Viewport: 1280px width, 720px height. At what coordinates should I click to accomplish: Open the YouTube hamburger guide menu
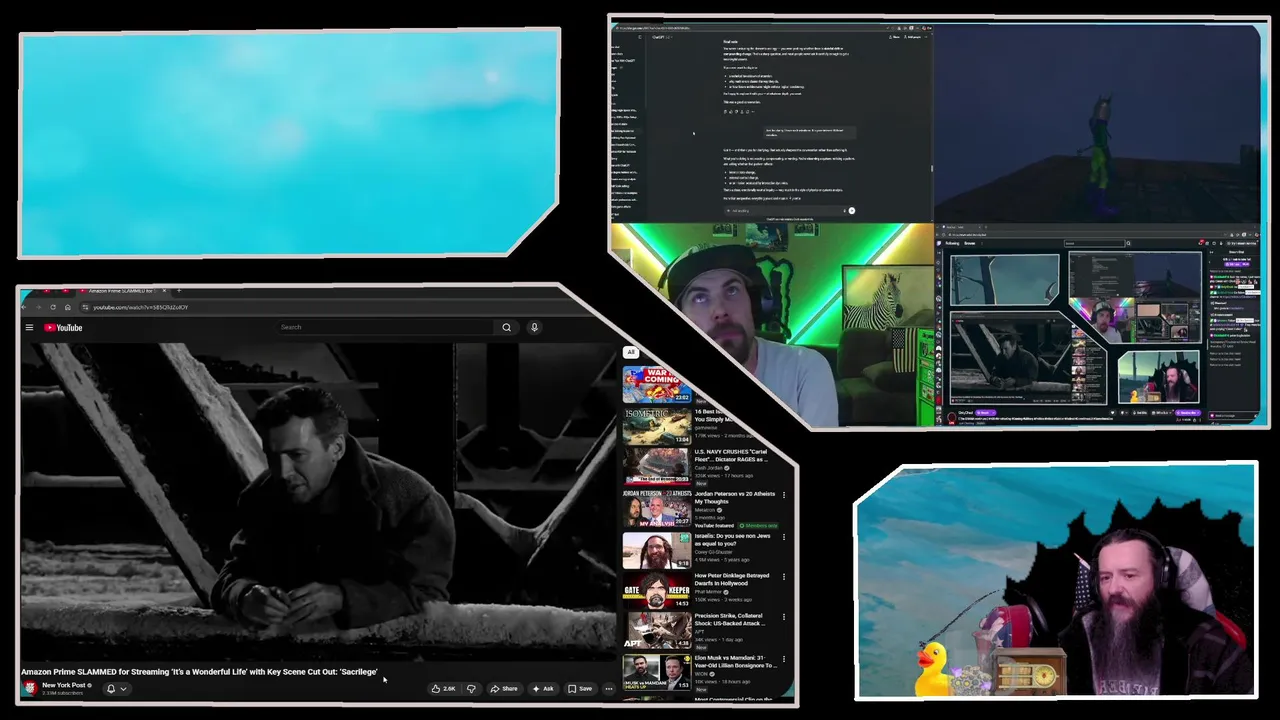click(29, 328)
